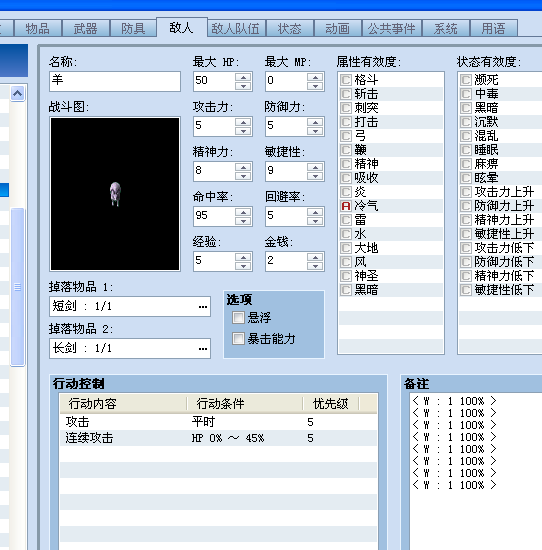Screen dimensions: 542x550
Task: Enable the 悬浮 option checkbox
Action: (238, 317)
